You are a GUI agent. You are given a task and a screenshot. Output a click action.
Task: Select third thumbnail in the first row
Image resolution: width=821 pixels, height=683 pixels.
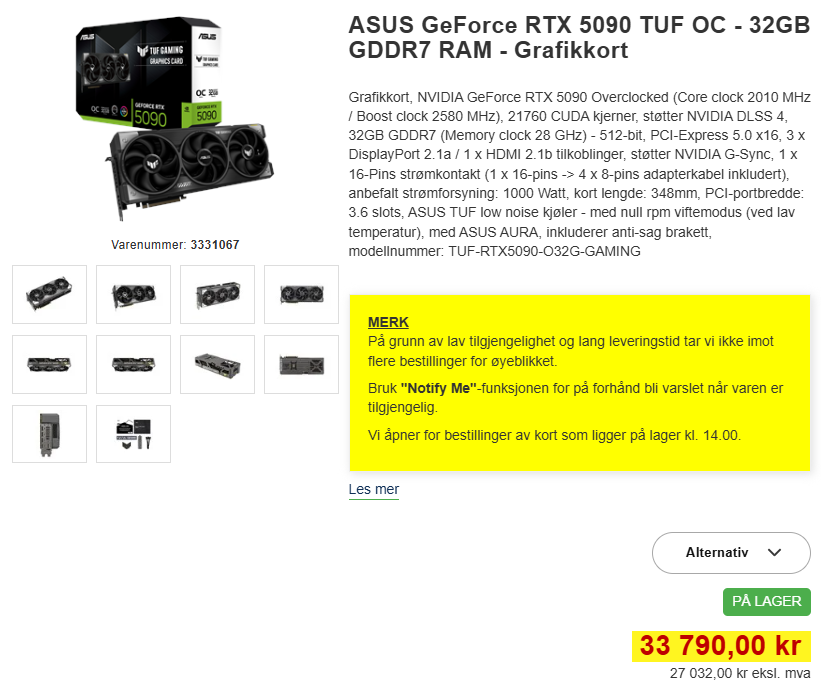(x=217, y=294)
